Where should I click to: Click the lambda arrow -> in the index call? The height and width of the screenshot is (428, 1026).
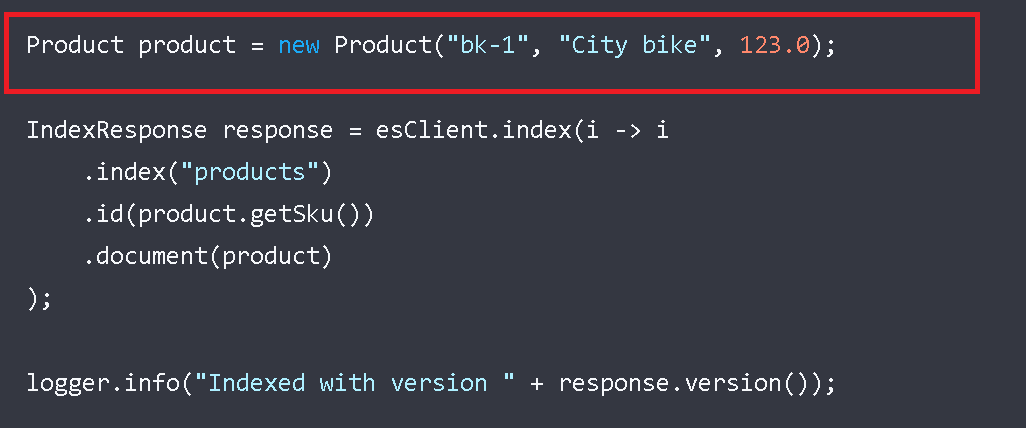click(x=627, y=131)
